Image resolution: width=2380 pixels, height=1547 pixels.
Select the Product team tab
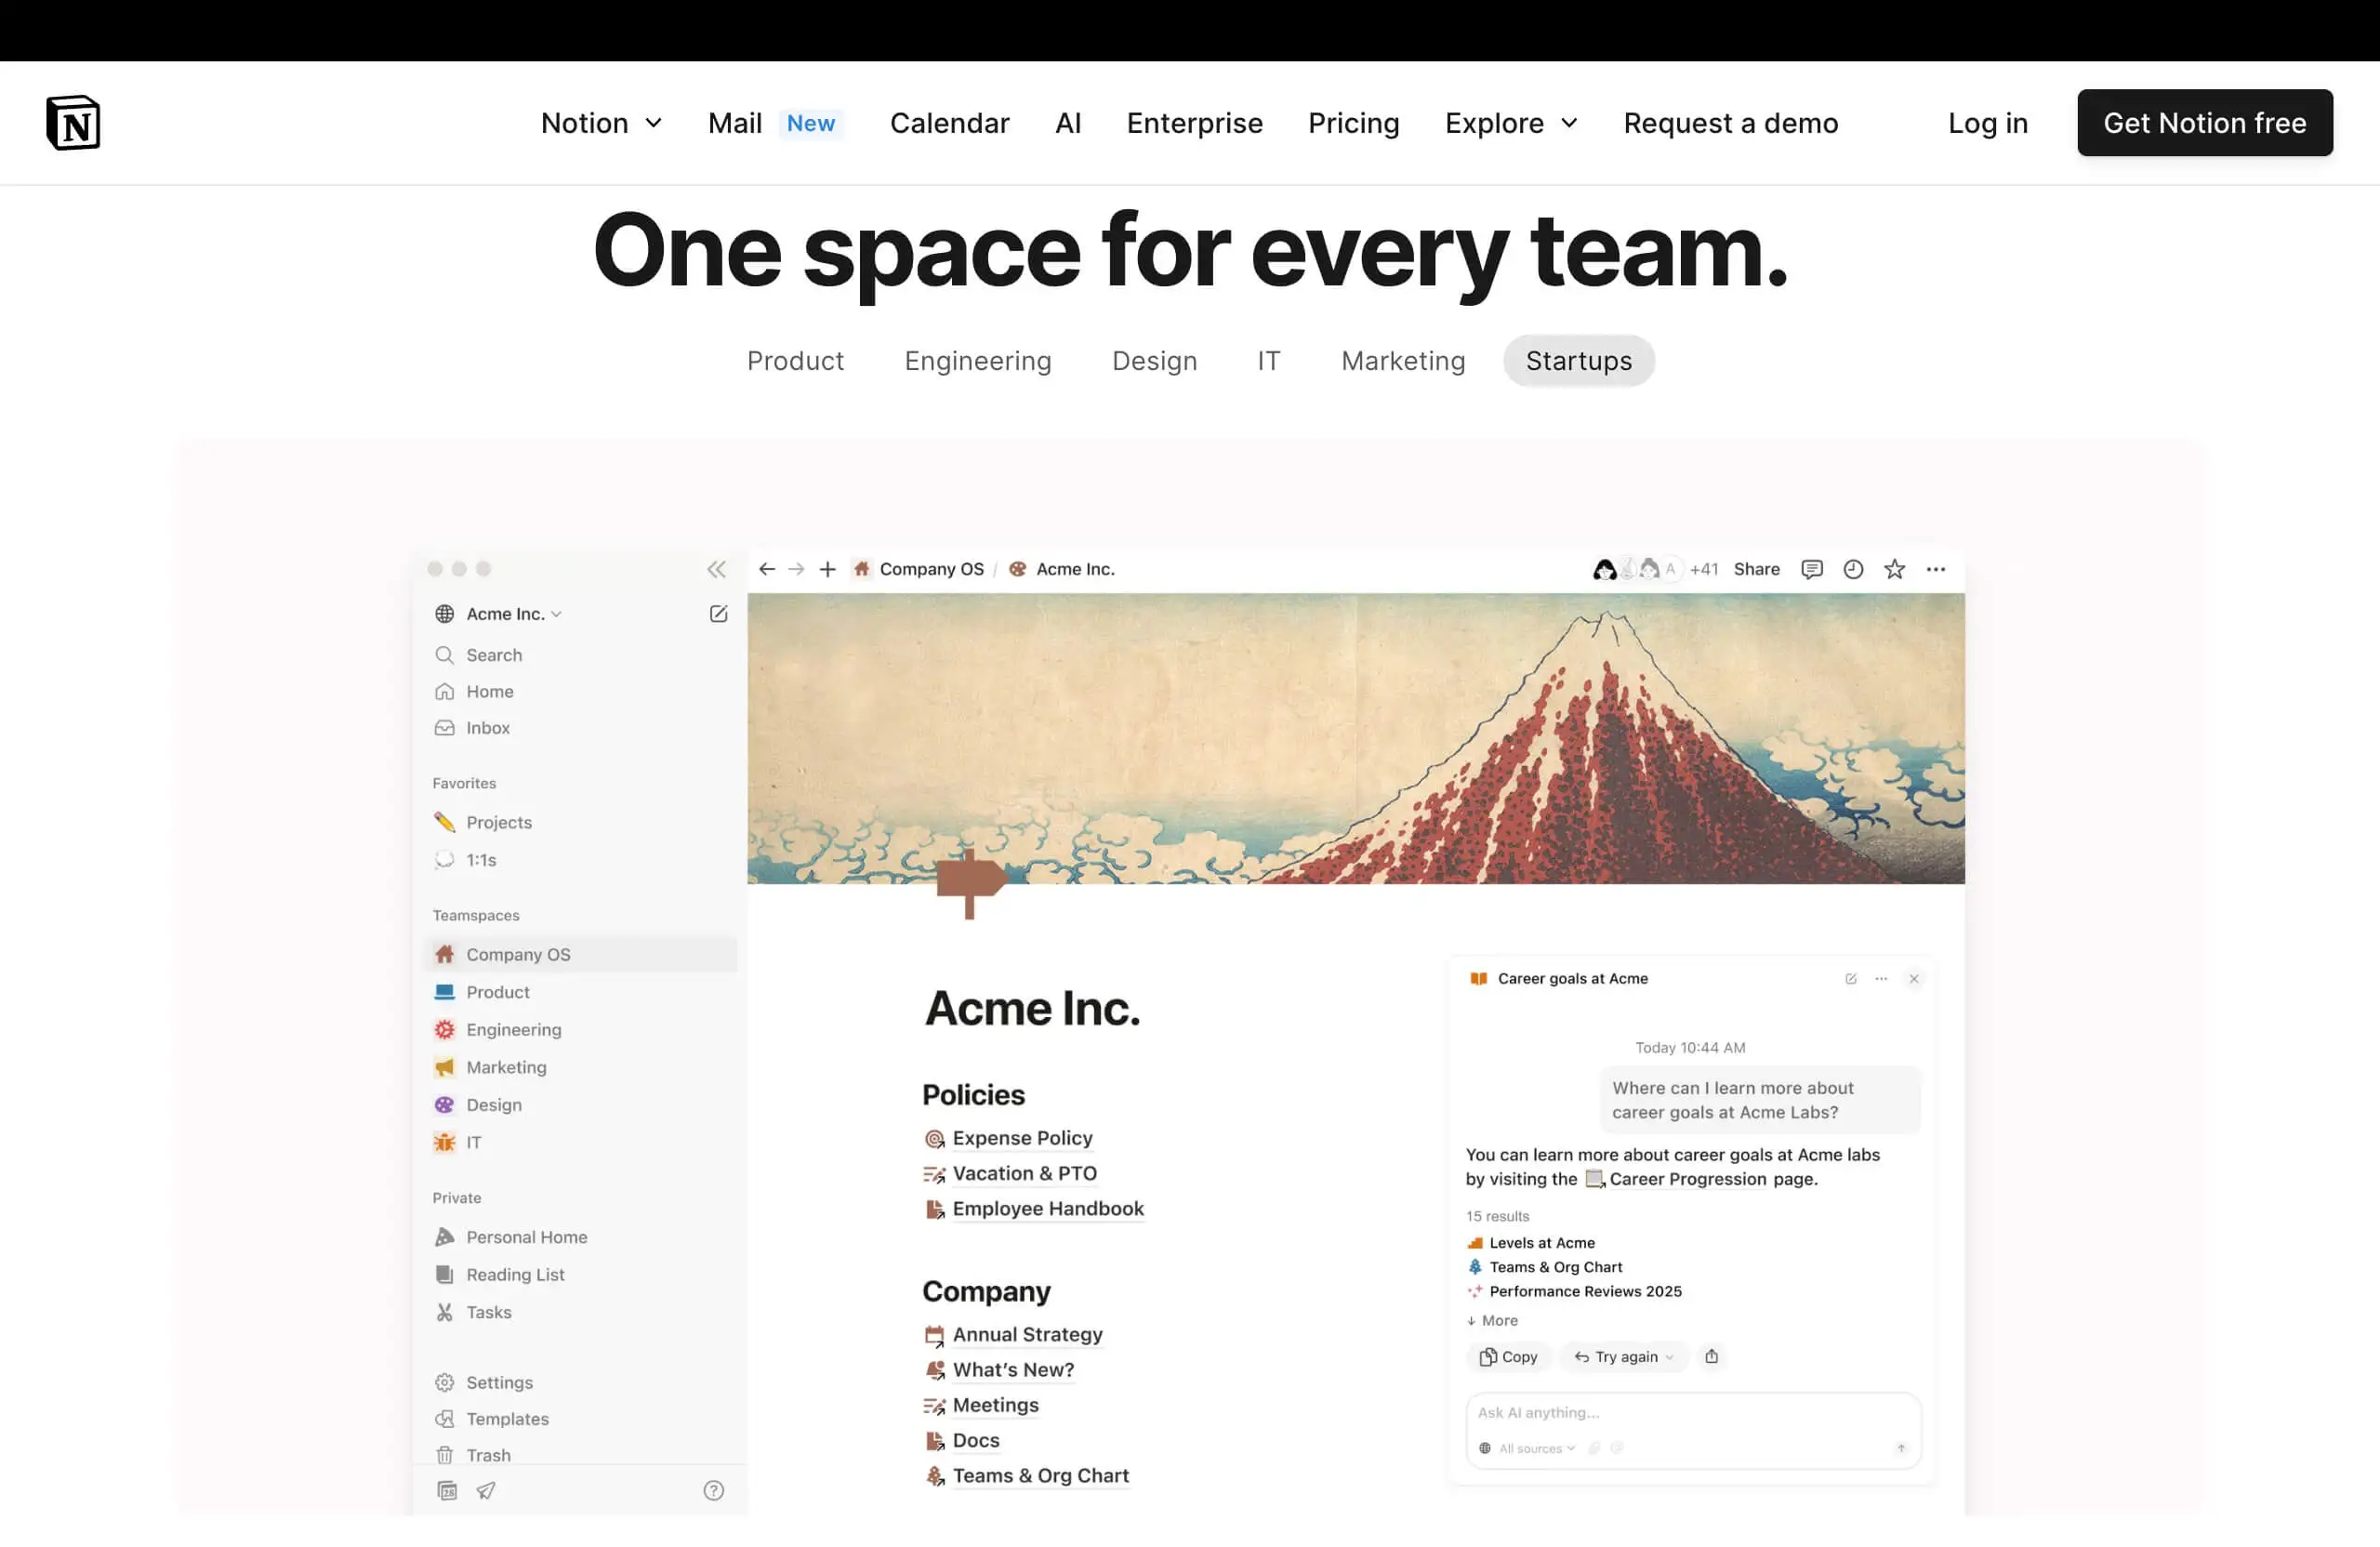[795, 360]
